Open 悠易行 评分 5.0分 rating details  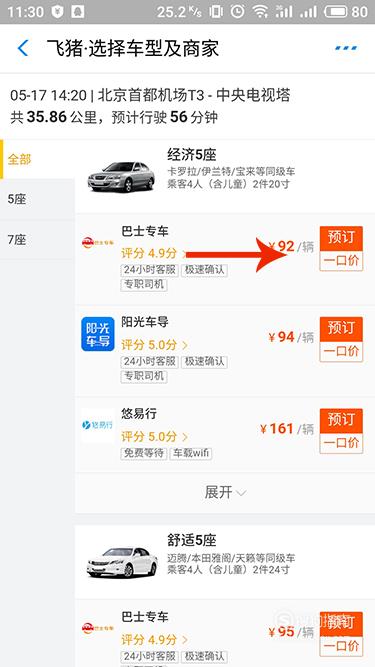(154, 436)
